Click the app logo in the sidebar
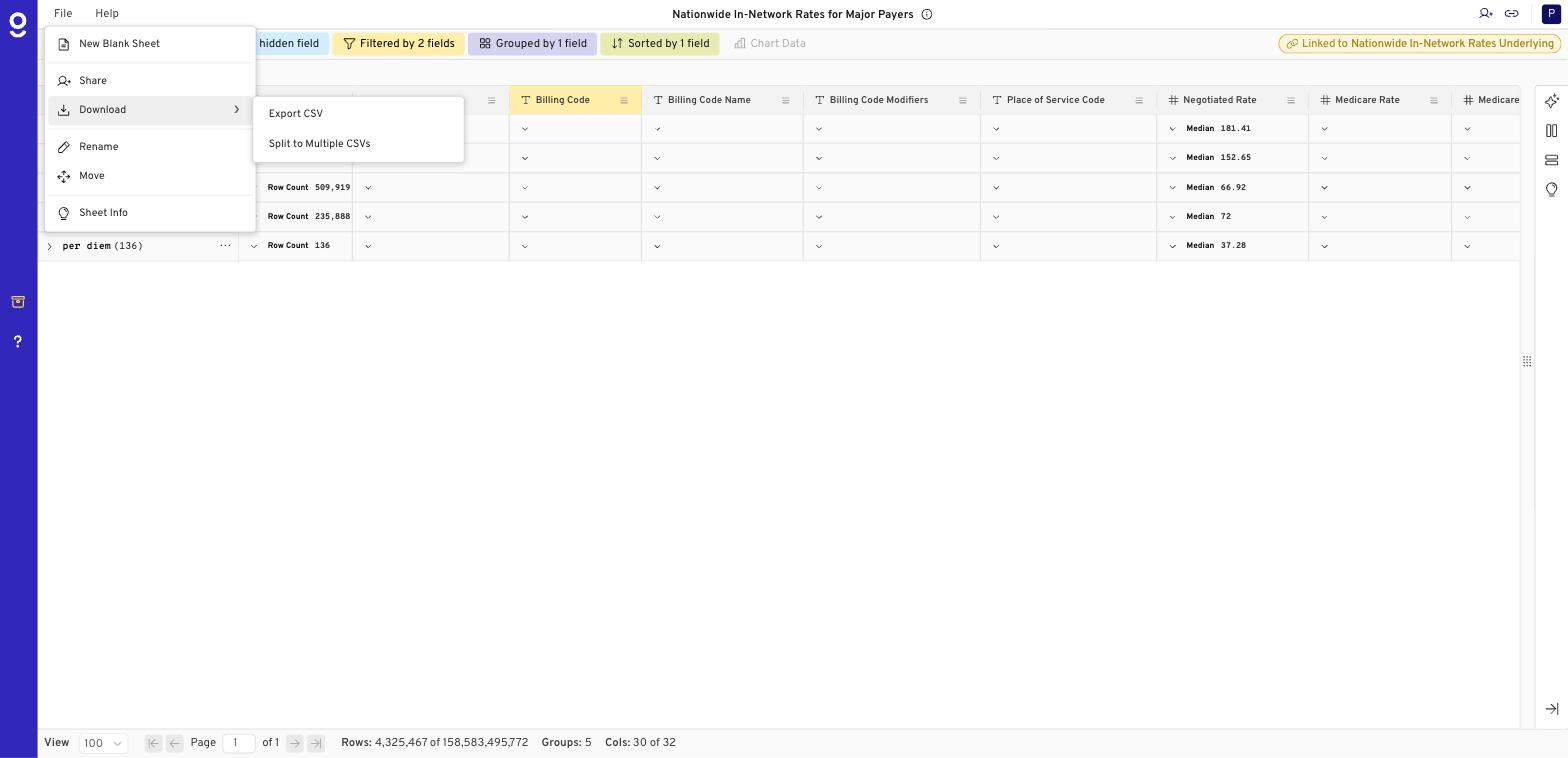This screenshot has width=1568, height=758. click(18, 24)
